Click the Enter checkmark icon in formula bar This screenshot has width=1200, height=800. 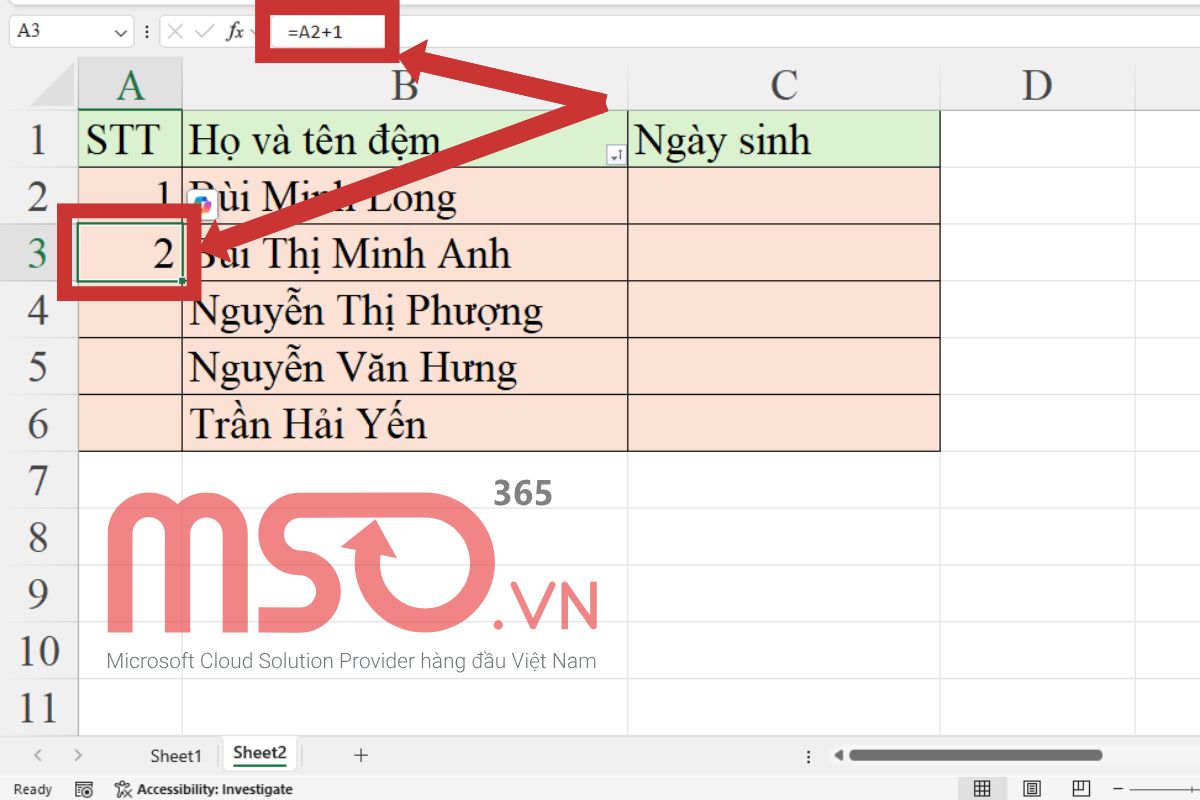205,32
